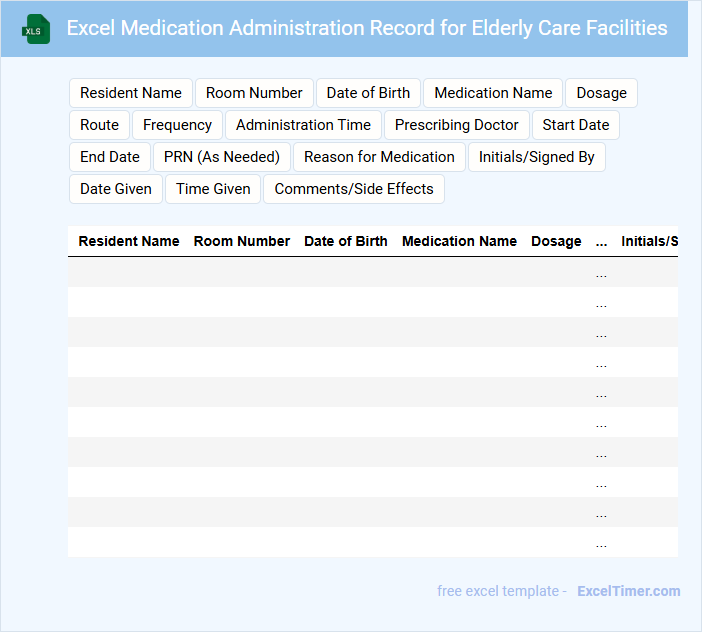Image resolution: width=702 pixels, height=632 pixels.
Task: Click the Prescribing Doctor tag
Action: [456, 125]
